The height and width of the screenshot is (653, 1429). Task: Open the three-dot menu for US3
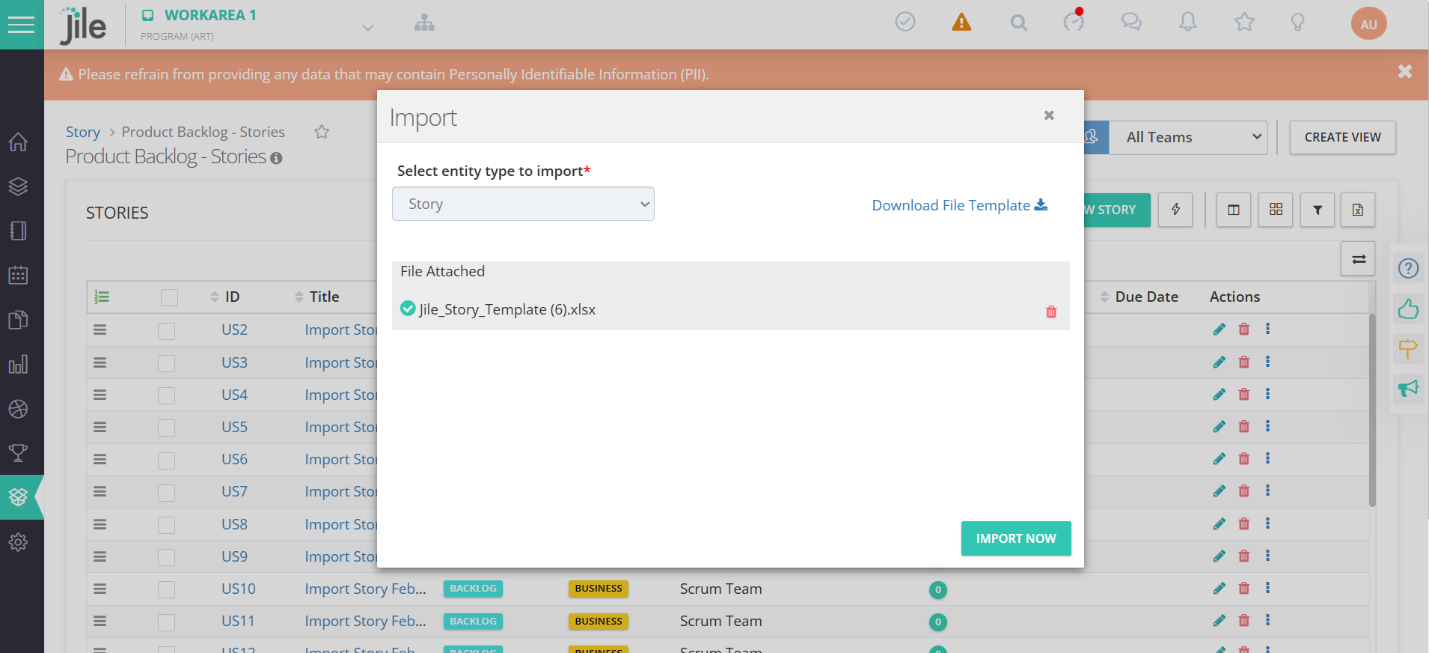[x=1267, y=362]
